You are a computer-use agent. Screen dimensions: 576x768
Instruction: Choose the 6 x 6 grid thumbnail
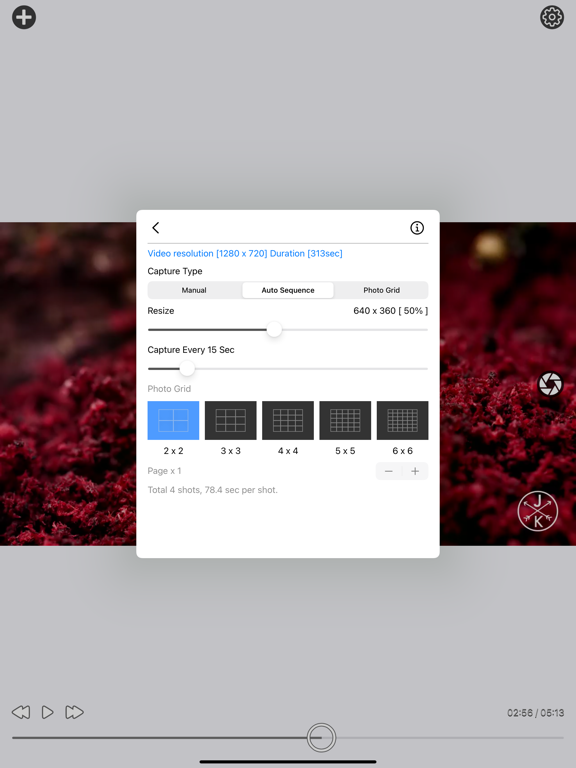403,420
